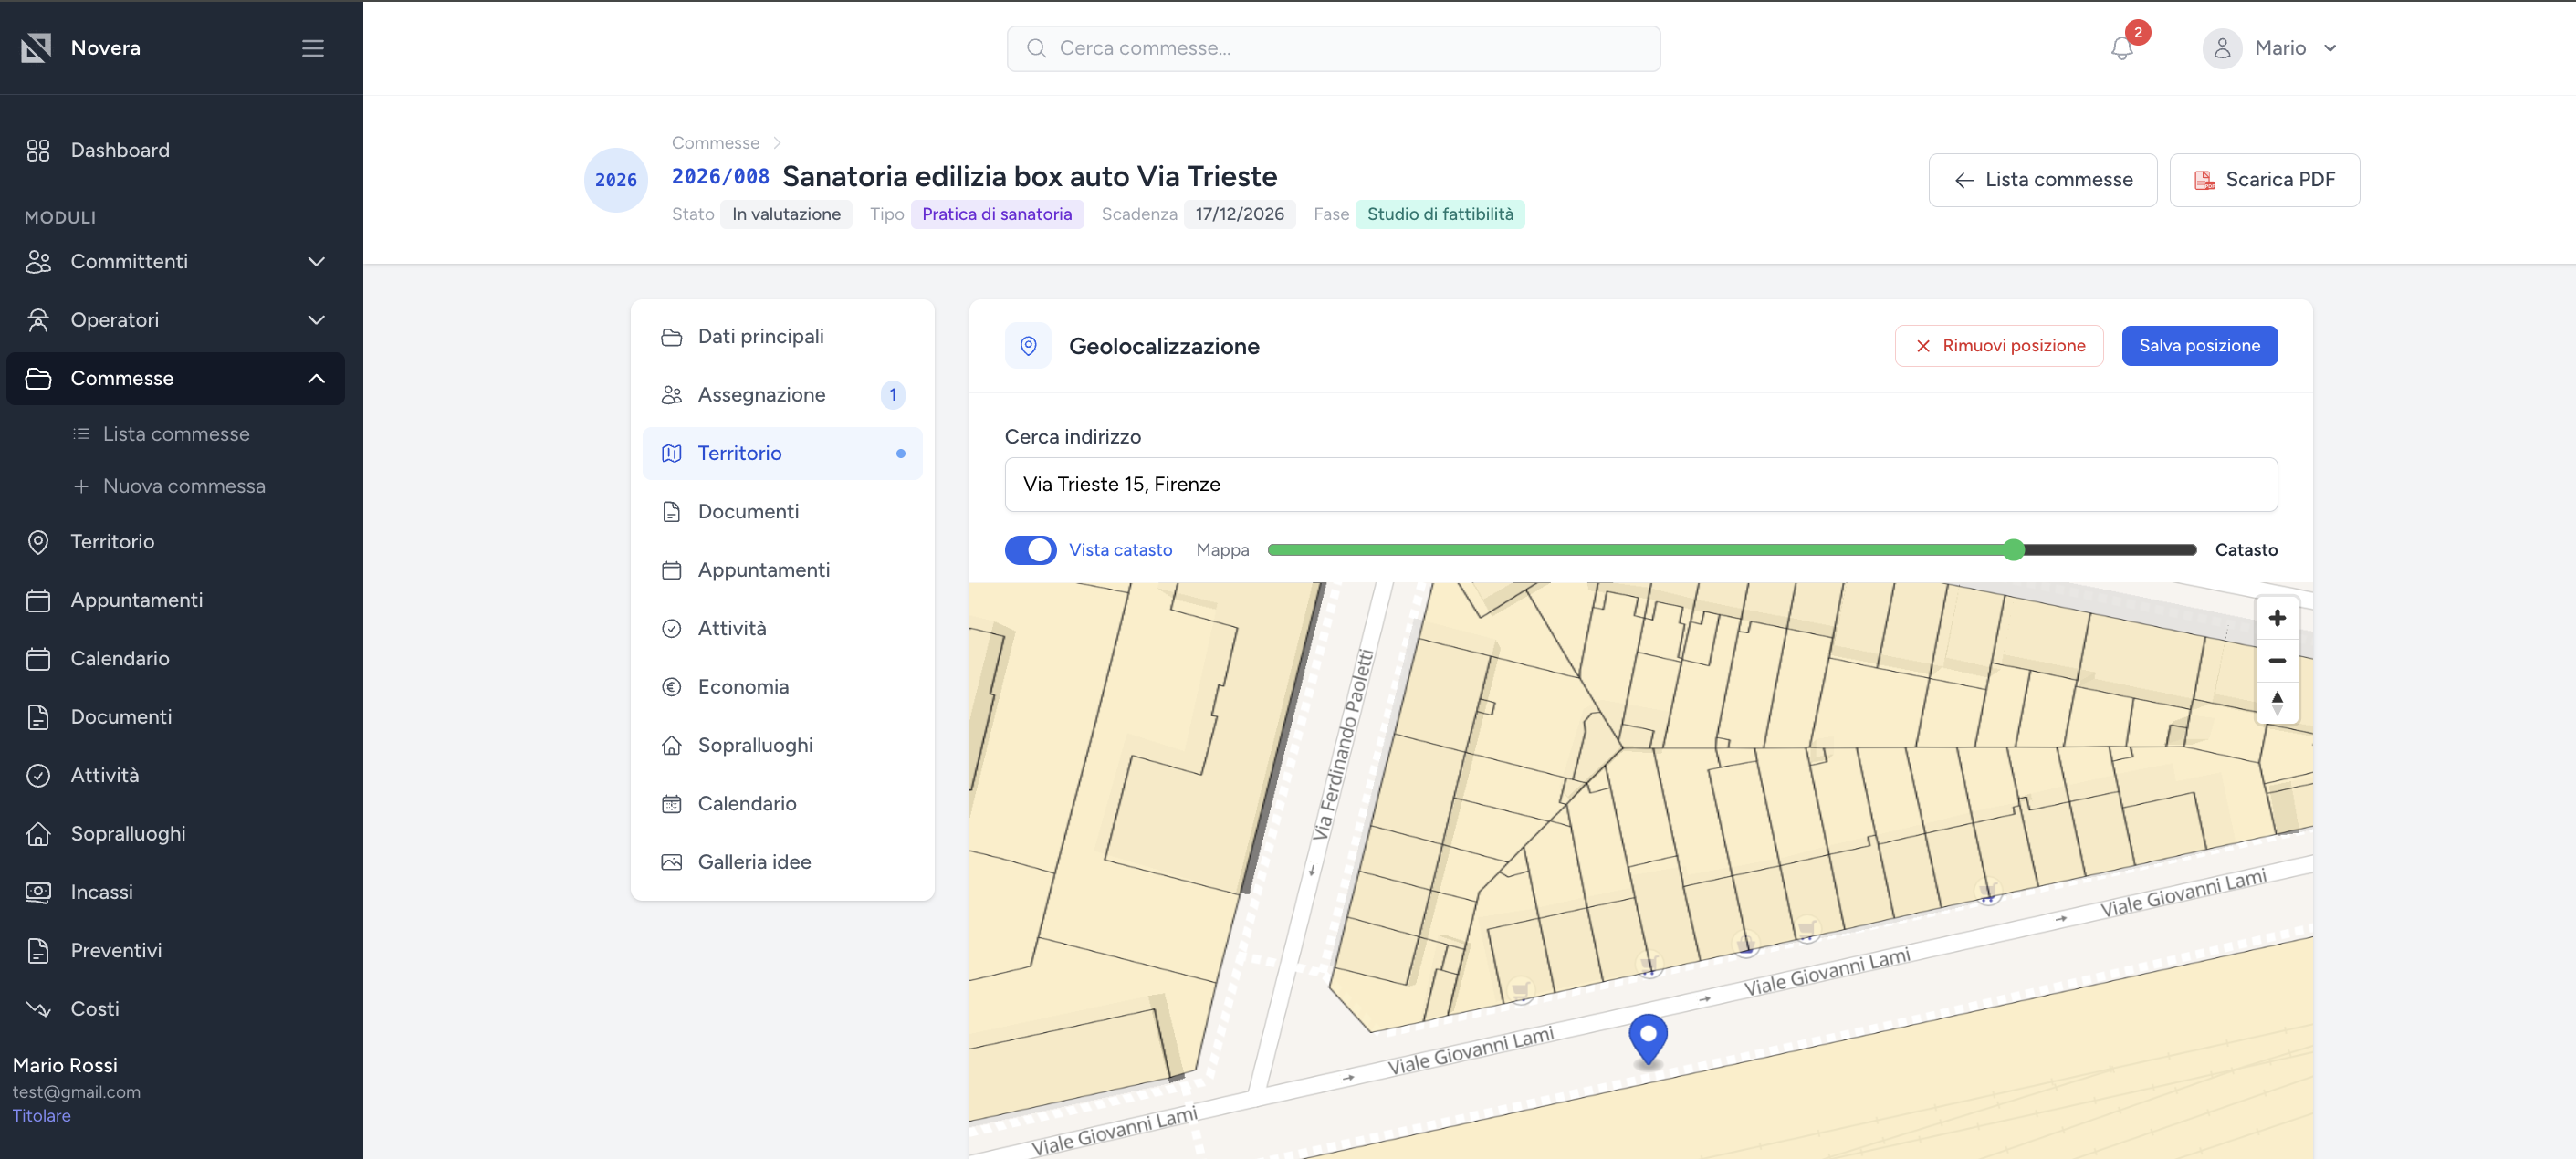Collapse sidebar with hamburger menu icon
The image size is (2576, 1159).
pyautogui.click(x=313, y=48)
